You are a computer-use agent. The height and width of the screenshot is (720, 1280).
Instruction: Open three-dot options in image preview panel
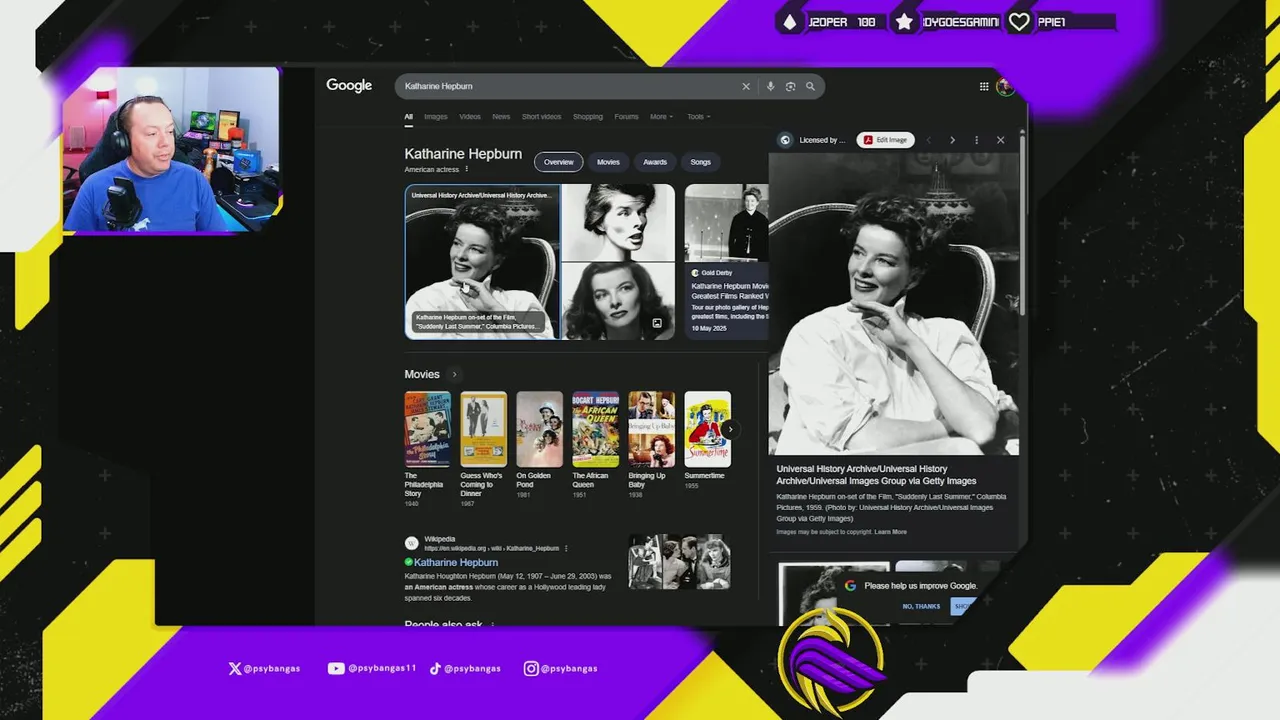976,140
